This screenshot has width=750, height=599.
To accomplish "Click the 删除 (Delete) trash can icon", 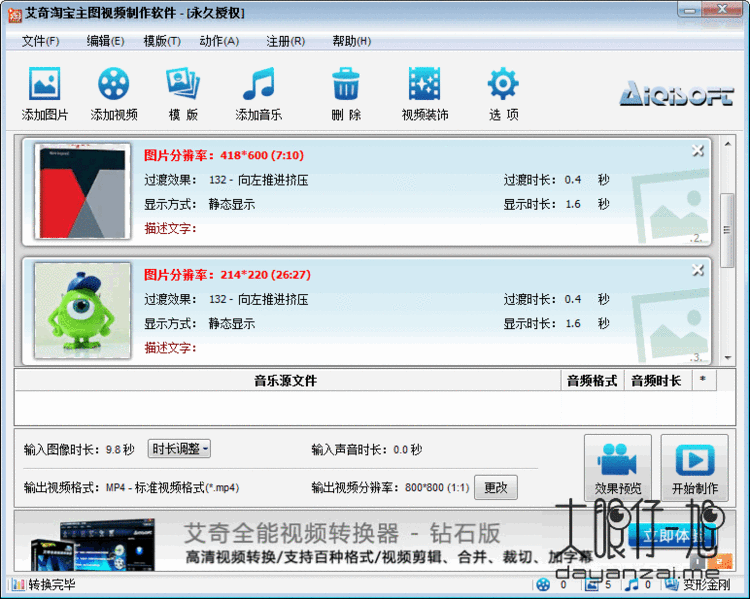I will 346,84.
